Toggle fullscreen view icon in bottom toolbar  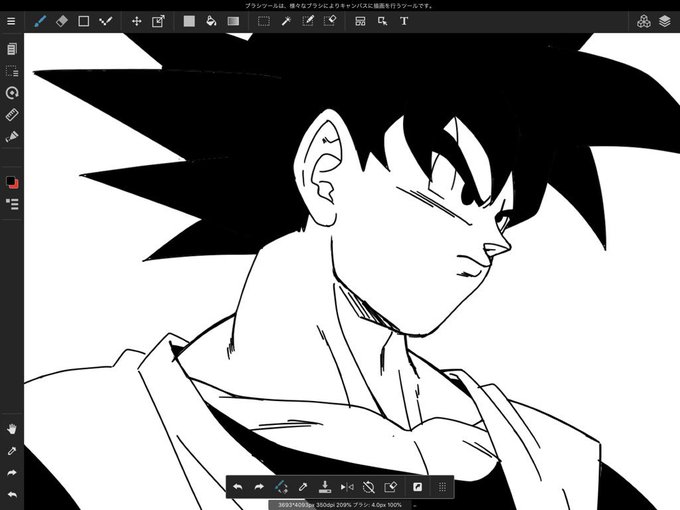pos(417,487)
